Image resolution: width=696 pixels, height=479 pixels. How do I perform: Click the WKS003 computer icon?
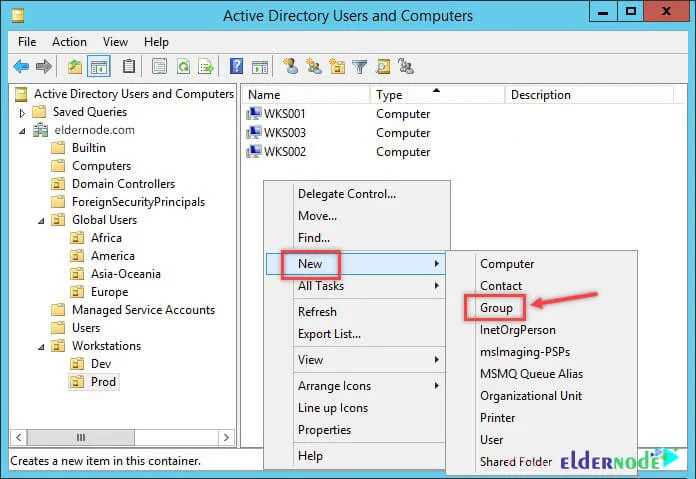[253, 132]
